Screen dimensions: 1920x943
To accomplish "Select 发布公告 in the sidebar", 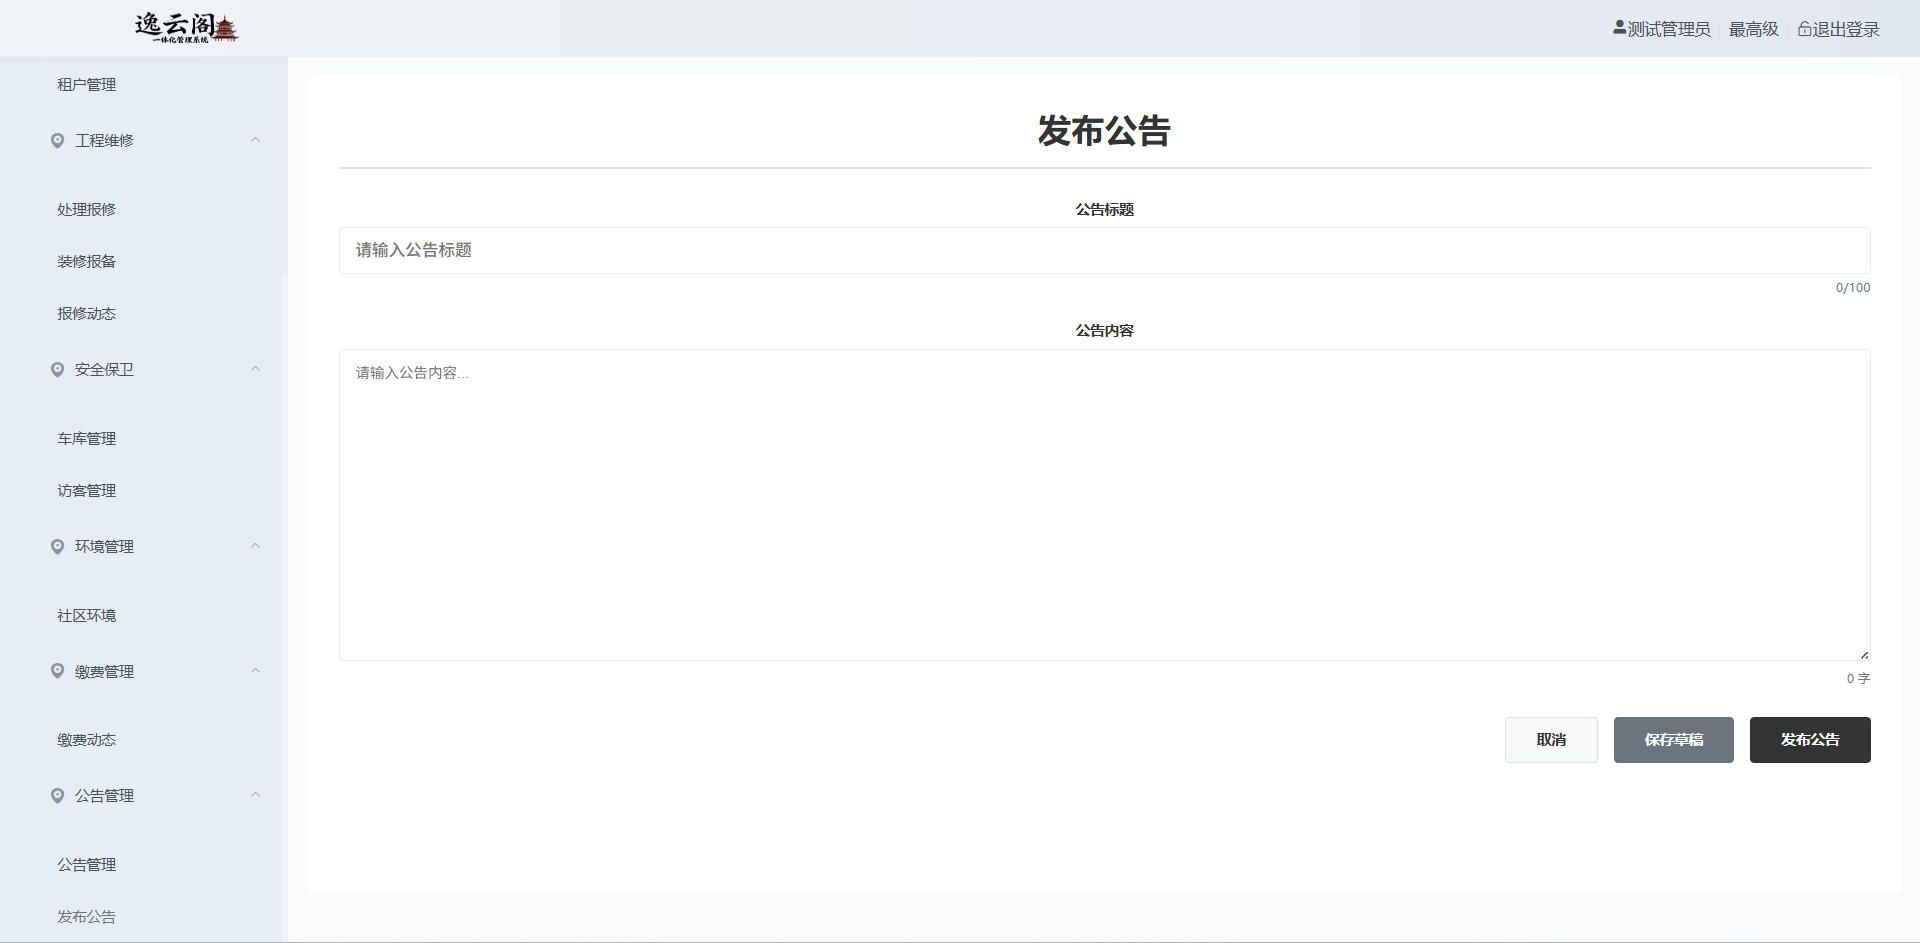I will 87,917.
